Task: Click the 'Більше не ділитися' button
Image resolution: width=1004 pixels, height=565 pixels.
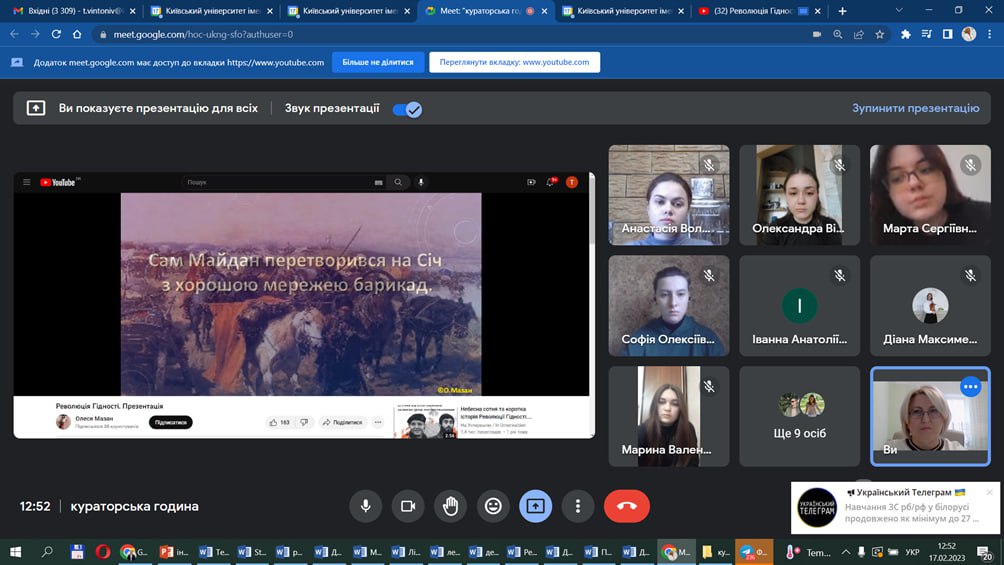Action: pos(377,62)
